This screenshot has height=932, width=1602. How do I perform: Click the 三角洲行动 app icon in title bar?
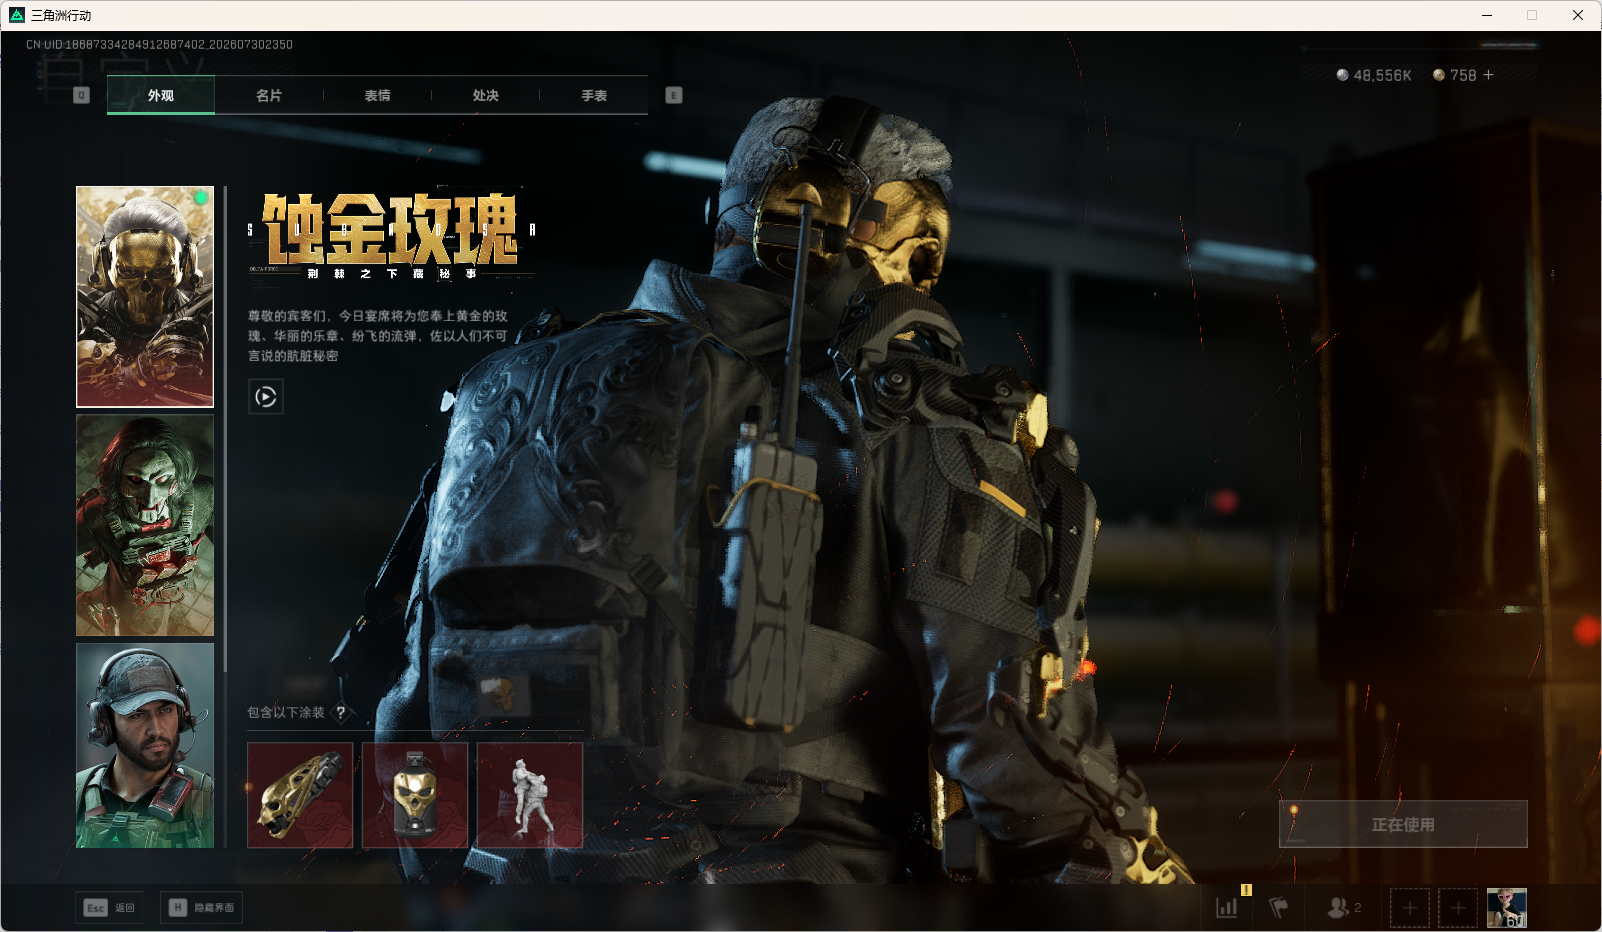pyautogui.click(x=17, y=15)
